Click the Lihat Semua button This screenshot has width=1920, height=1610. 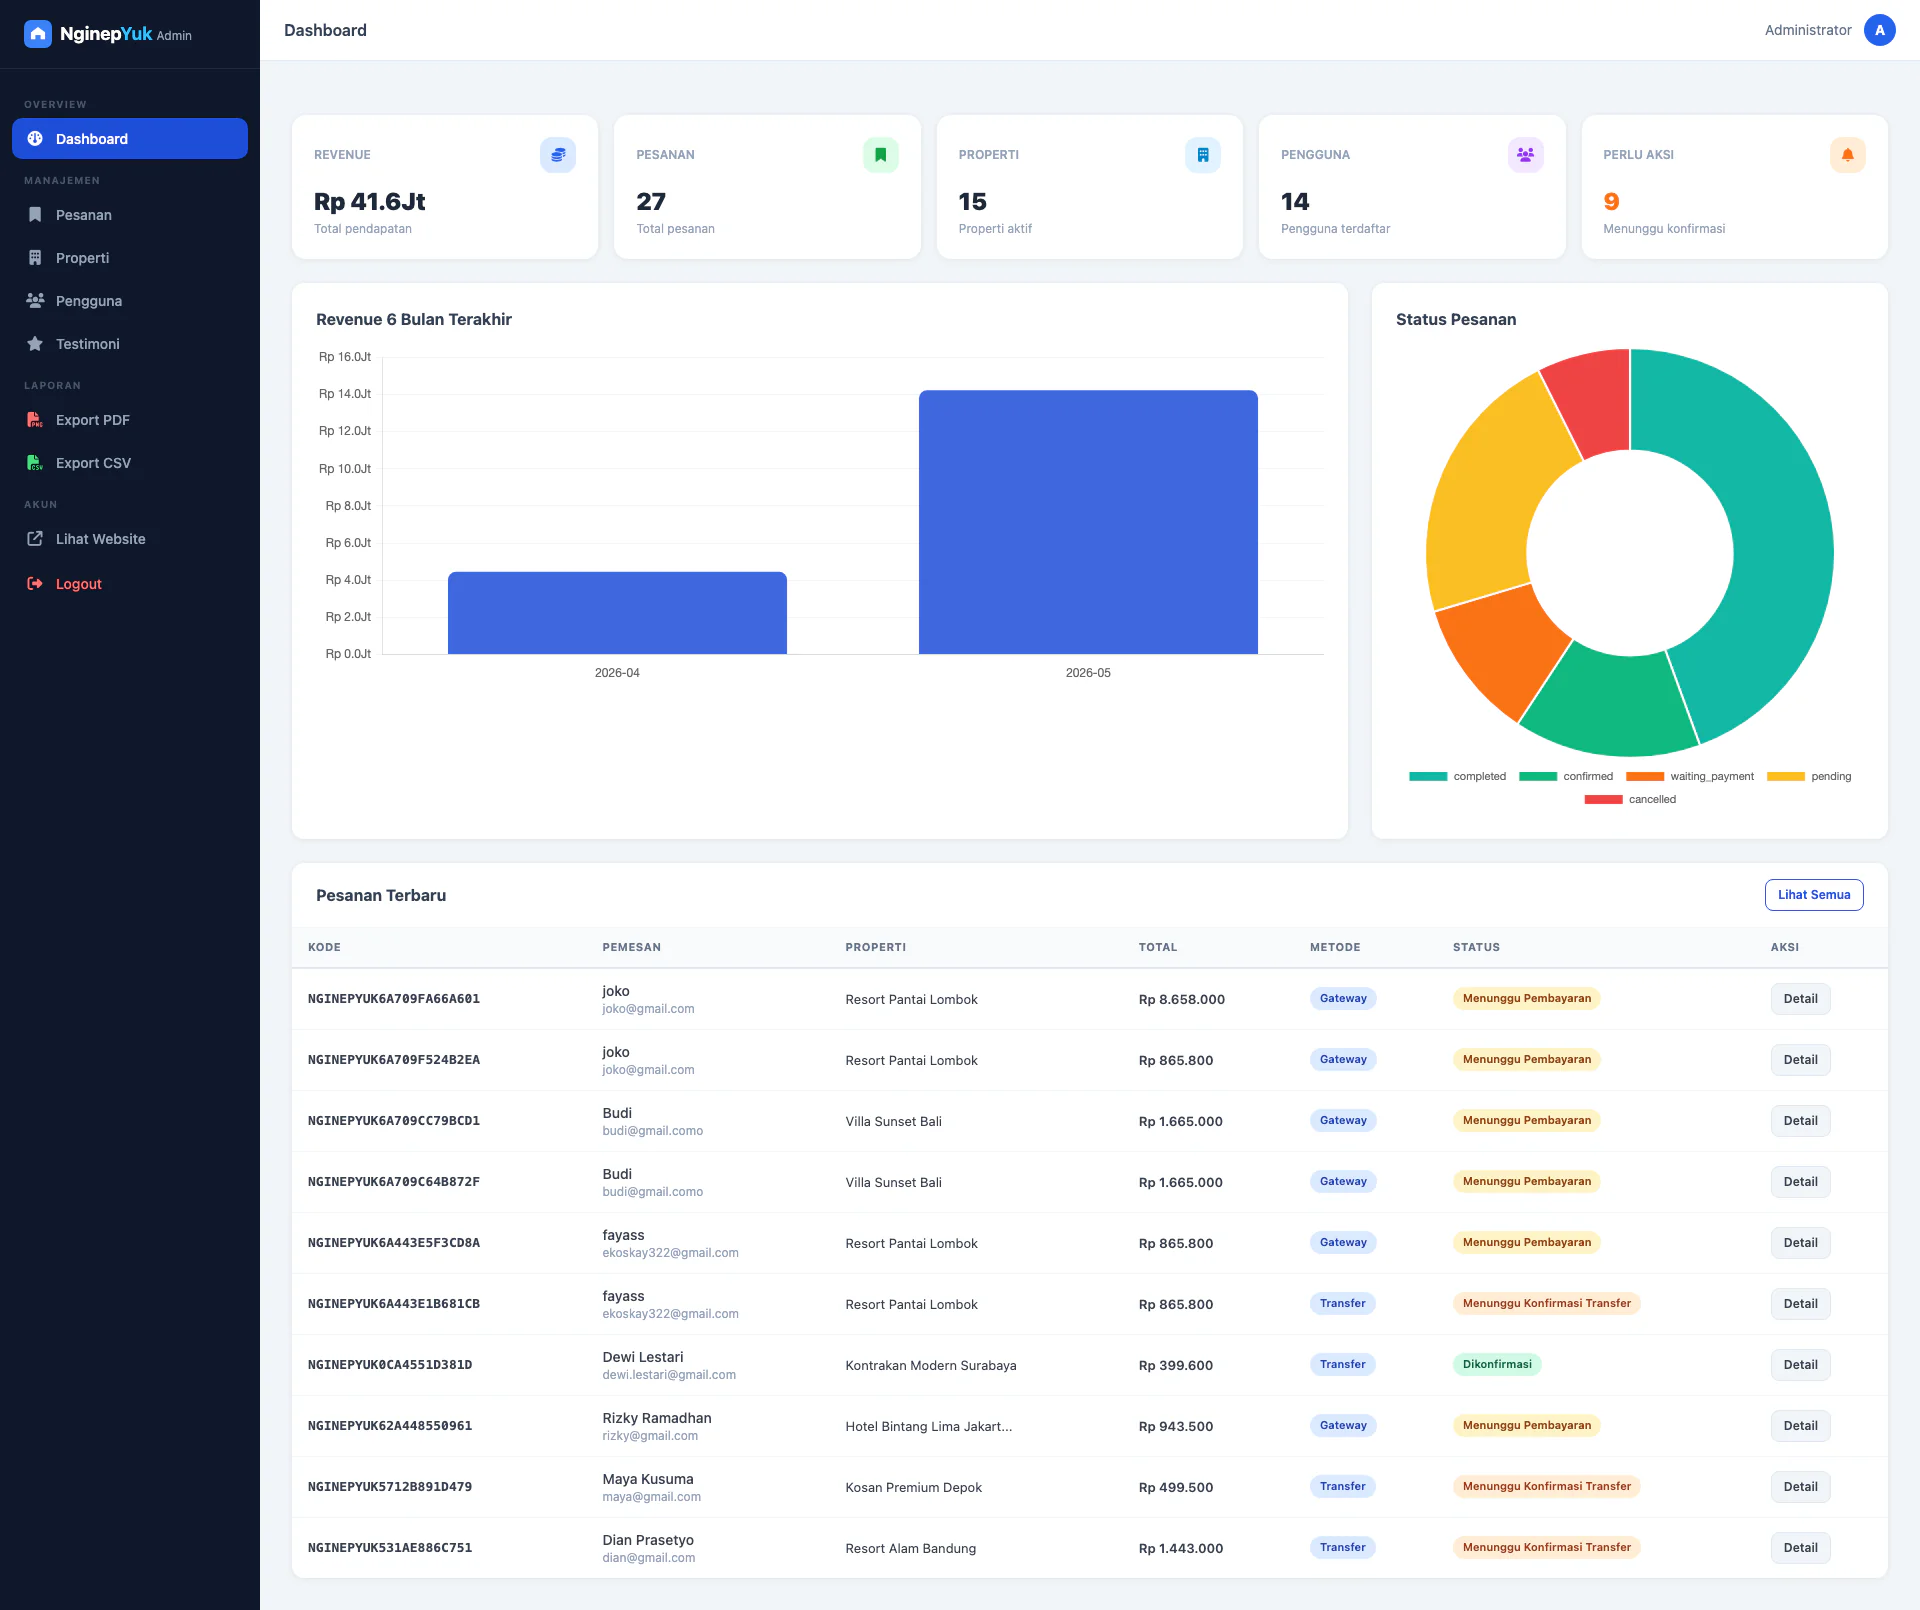tap(1814, 895)
